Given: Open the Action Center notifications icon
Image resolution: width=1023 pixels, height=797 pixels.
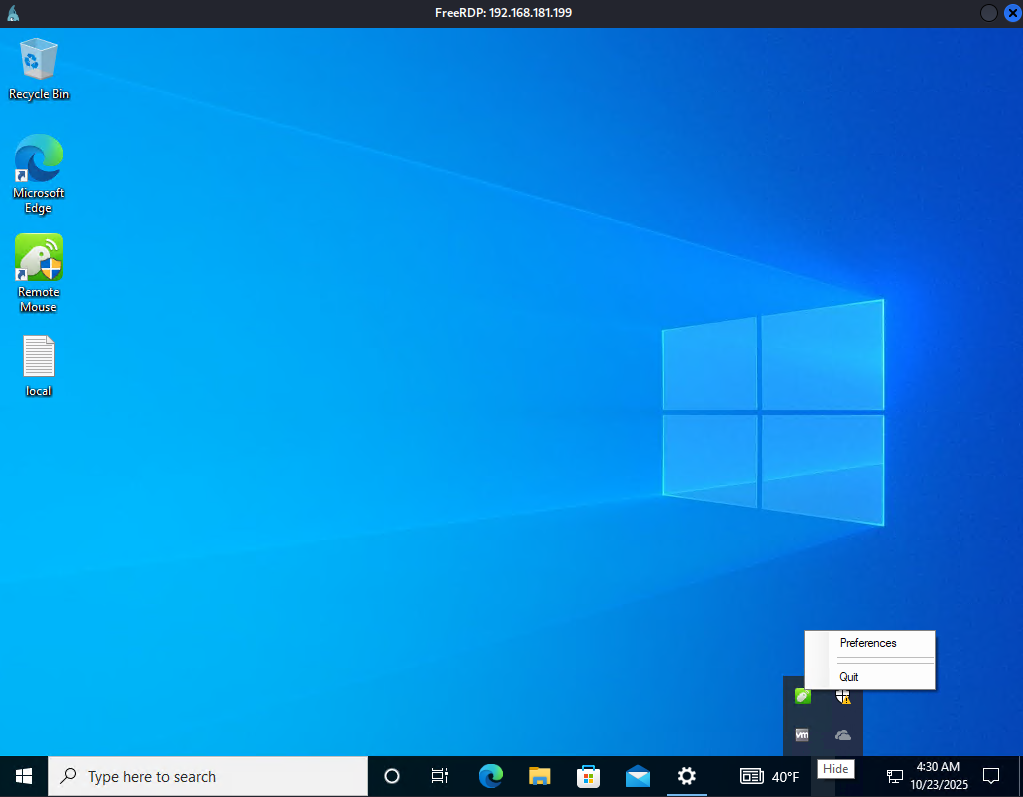Looking at the screenshot, I should coord(991,776).
